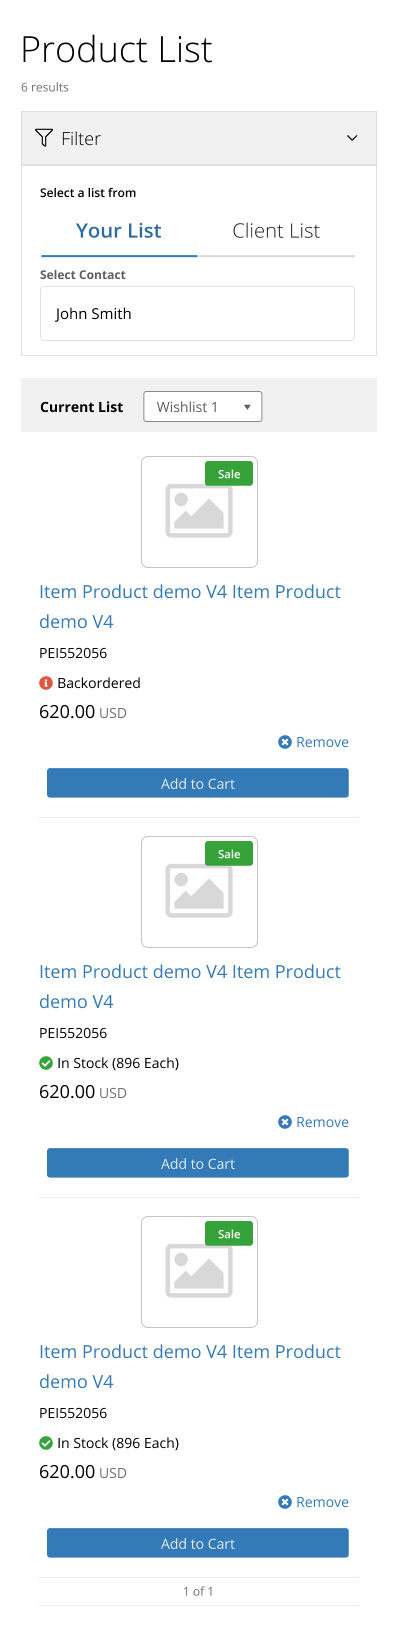Click the Sale badge on third product
The image size is (397, 1645).
tap(229, 1234)
